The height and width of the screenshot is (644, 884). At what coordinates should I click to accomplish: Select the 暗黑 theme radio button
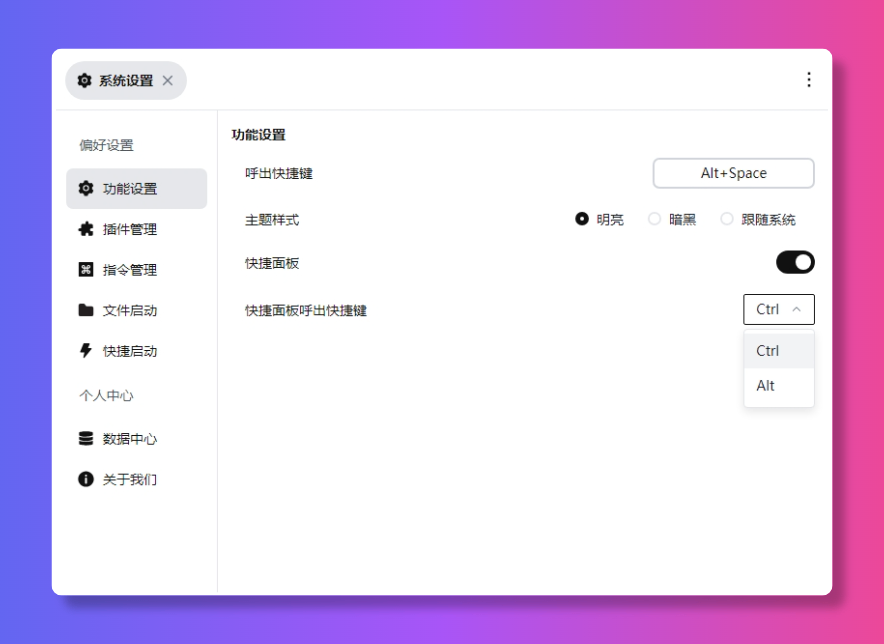pos(654,219)
